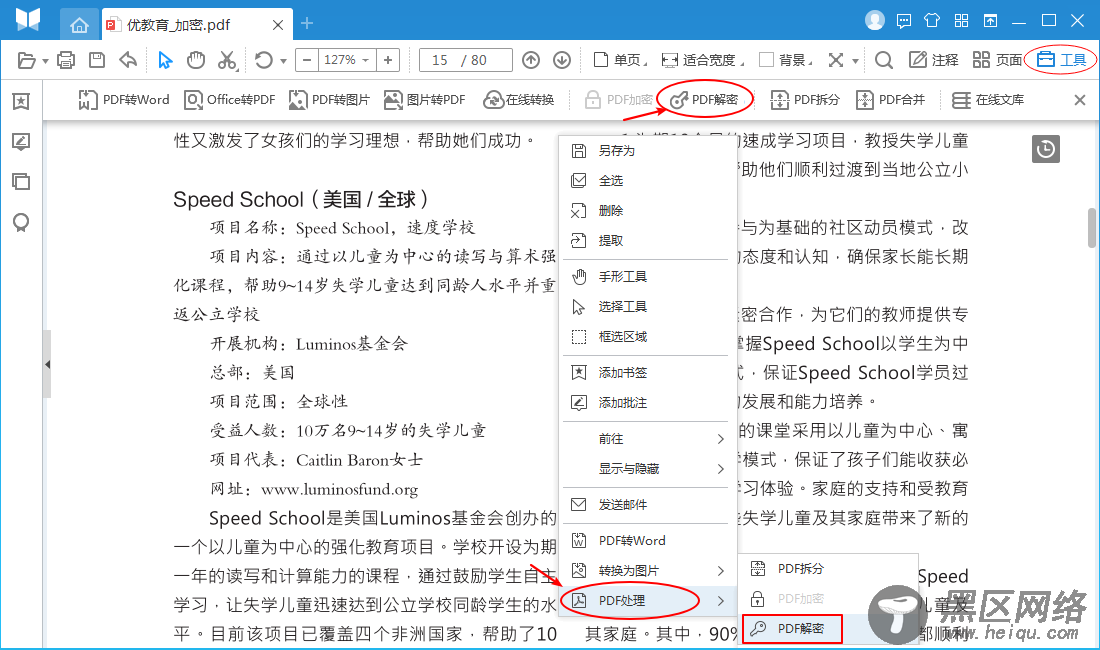The height and width of the screenshot is (650, 1100).
Task: Open 背景 background dropdown
Action: click(786, 60)
